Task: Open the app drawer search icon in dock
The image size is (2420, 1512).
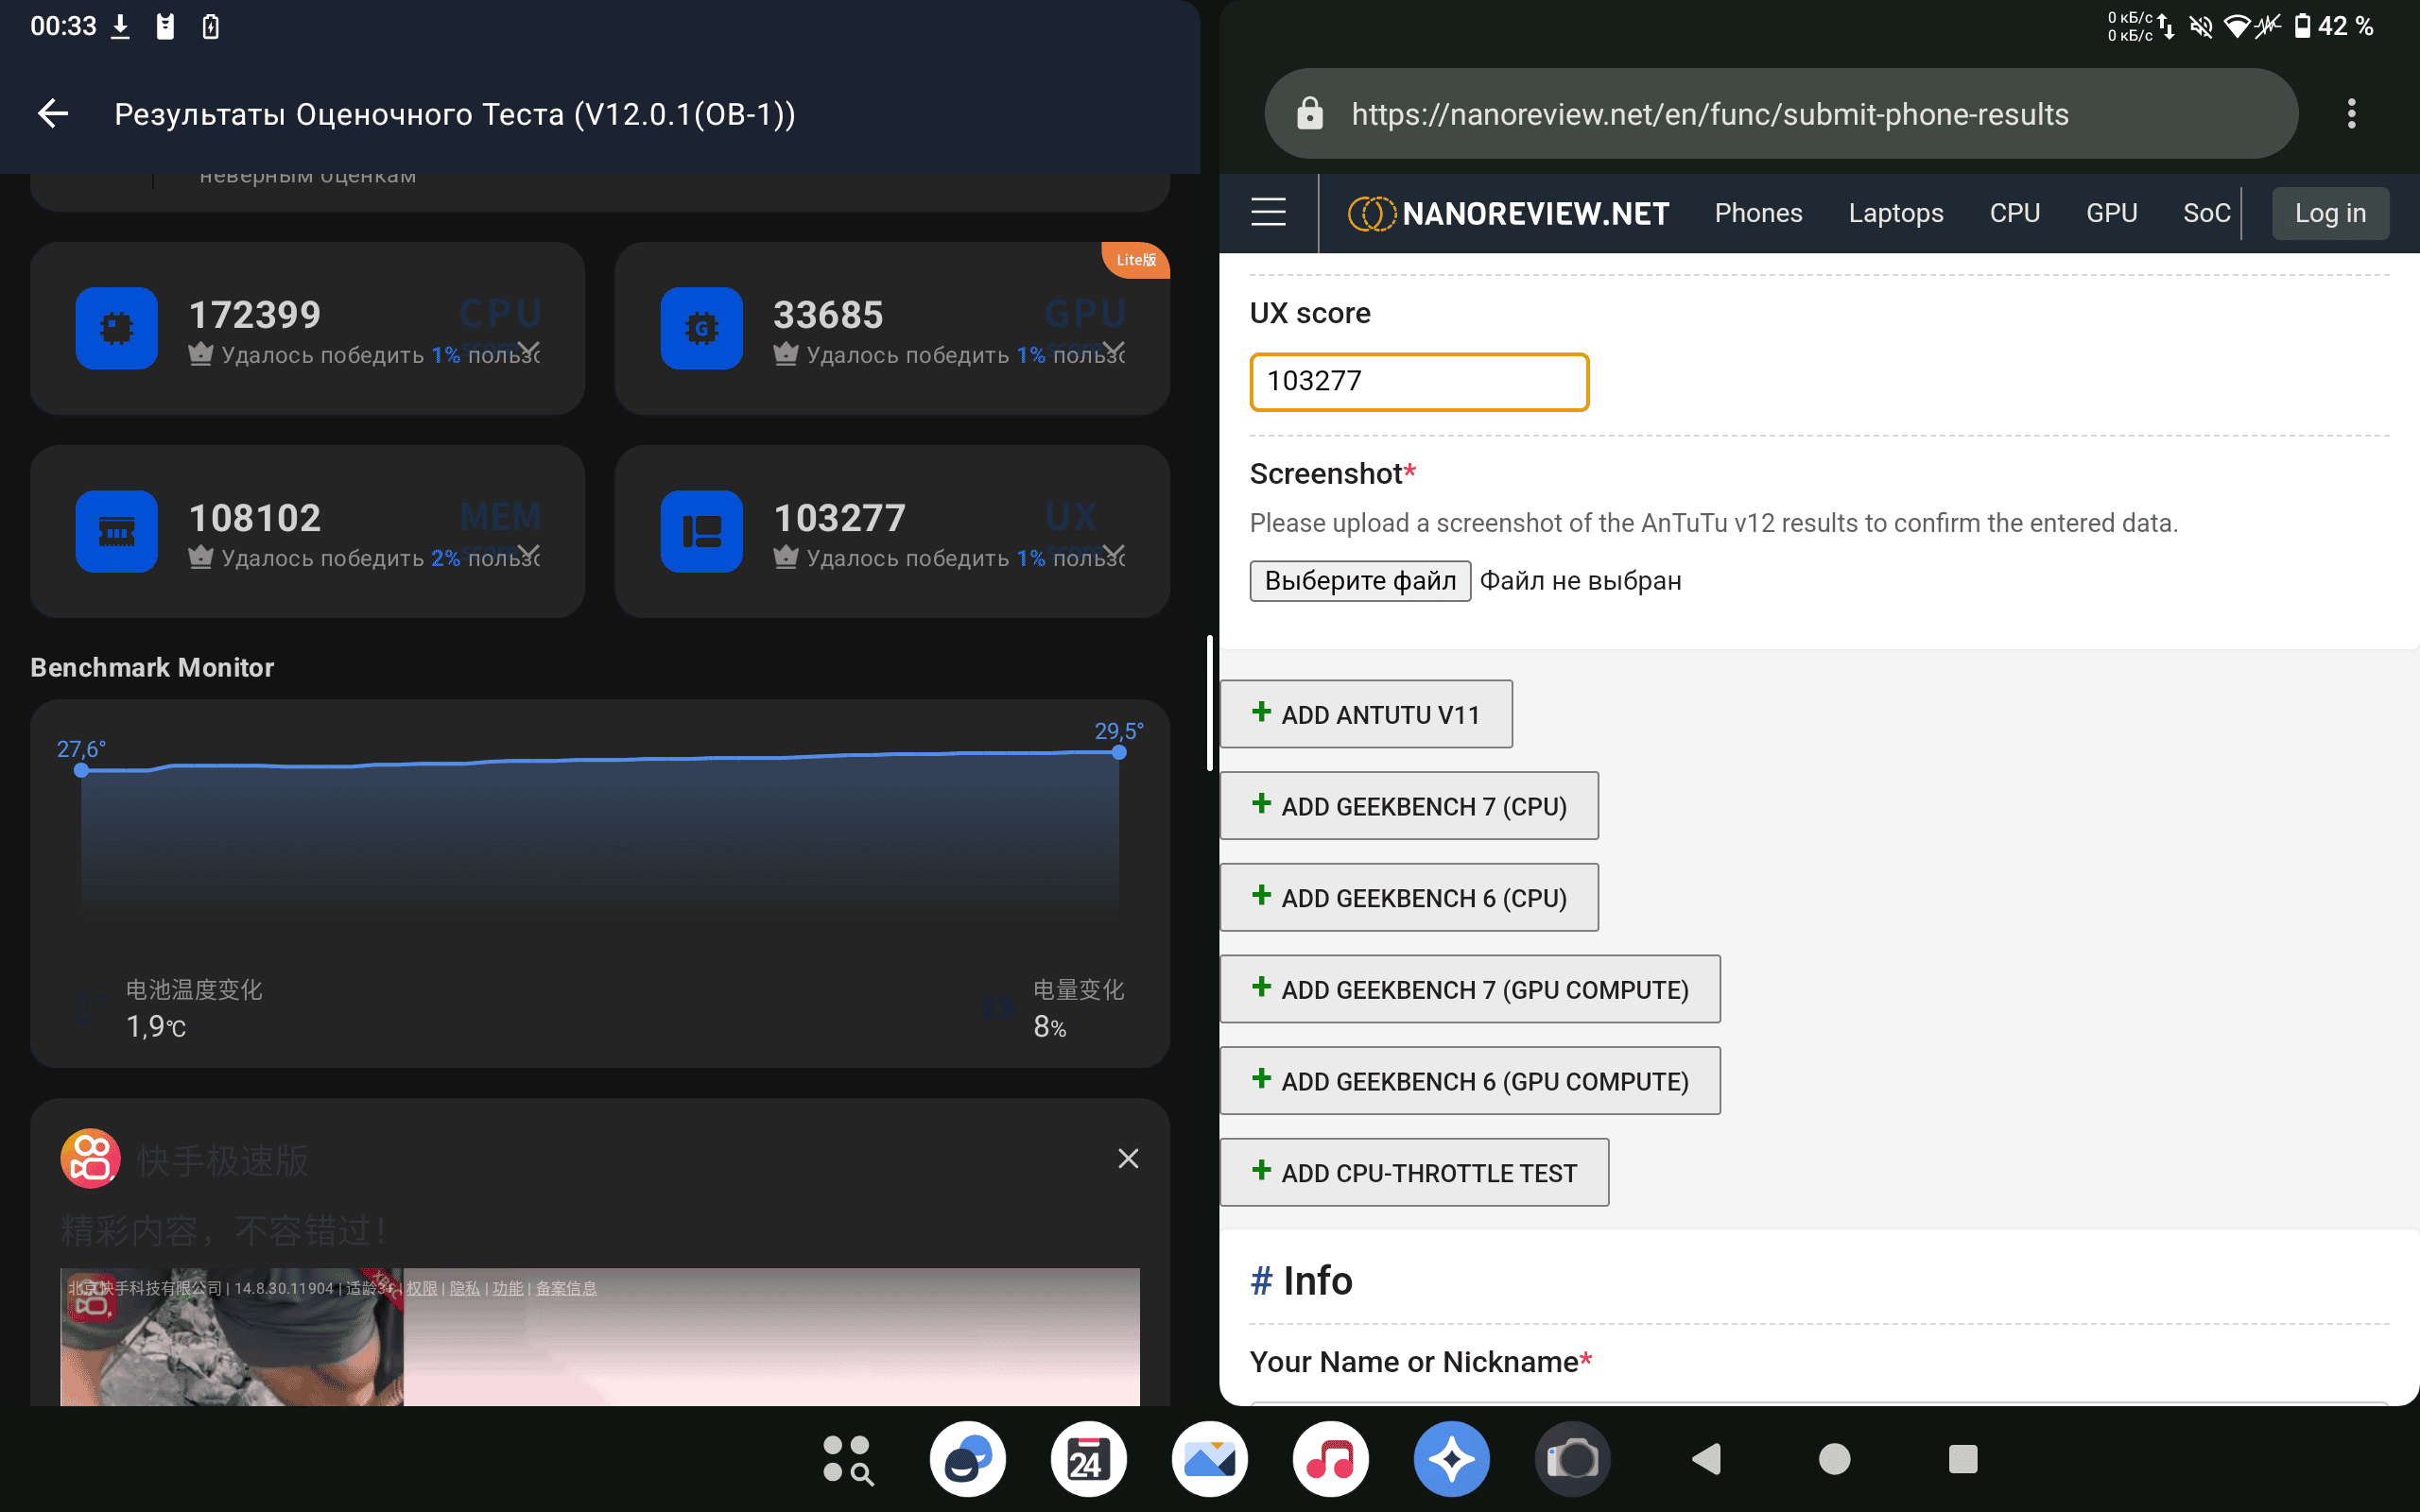Action: click(847, 1459)
